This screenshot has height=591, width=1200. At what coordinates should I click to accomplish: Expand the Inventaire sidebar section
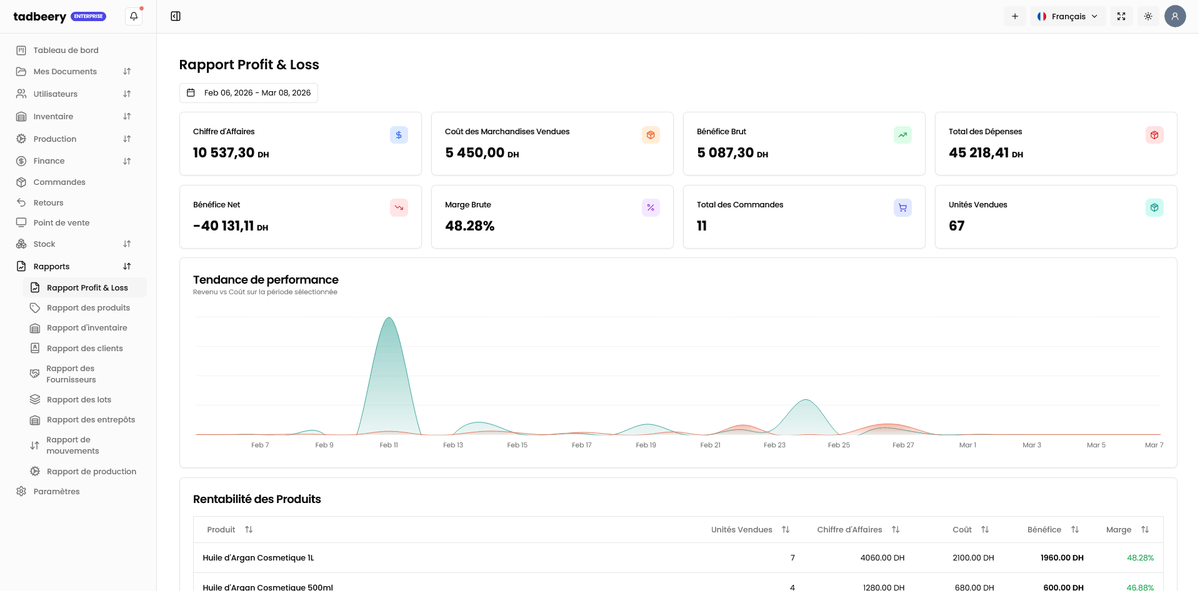(x=76, y=117)
